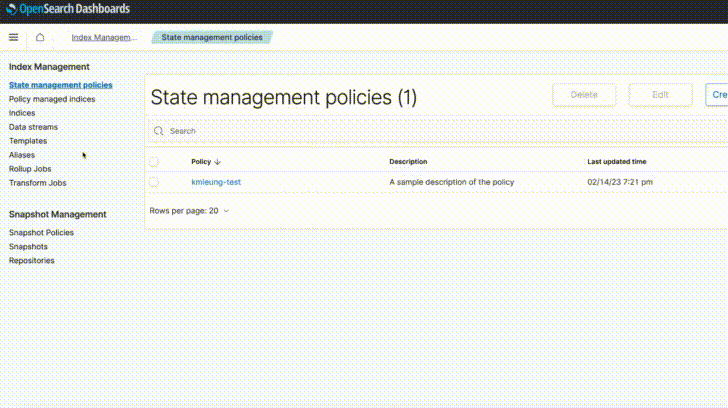Select State management policies breadcrumb
Image resolution: width=728 pixels, height=408 pixels.
click(212, 37)
